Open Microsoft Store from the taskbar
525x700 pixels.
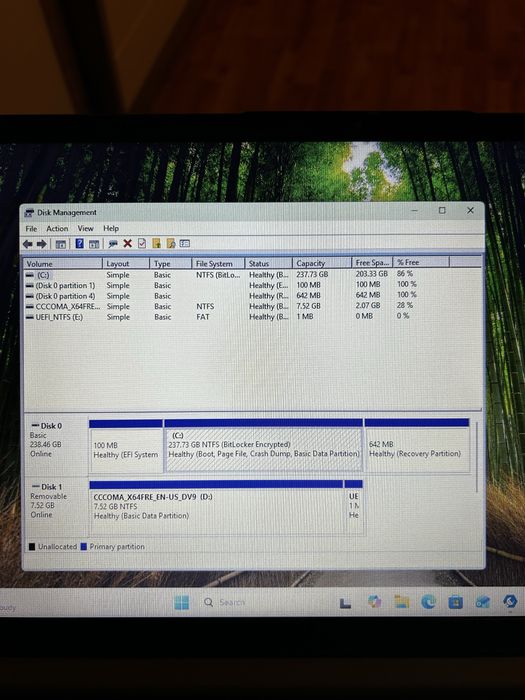(x=455, y=602)
